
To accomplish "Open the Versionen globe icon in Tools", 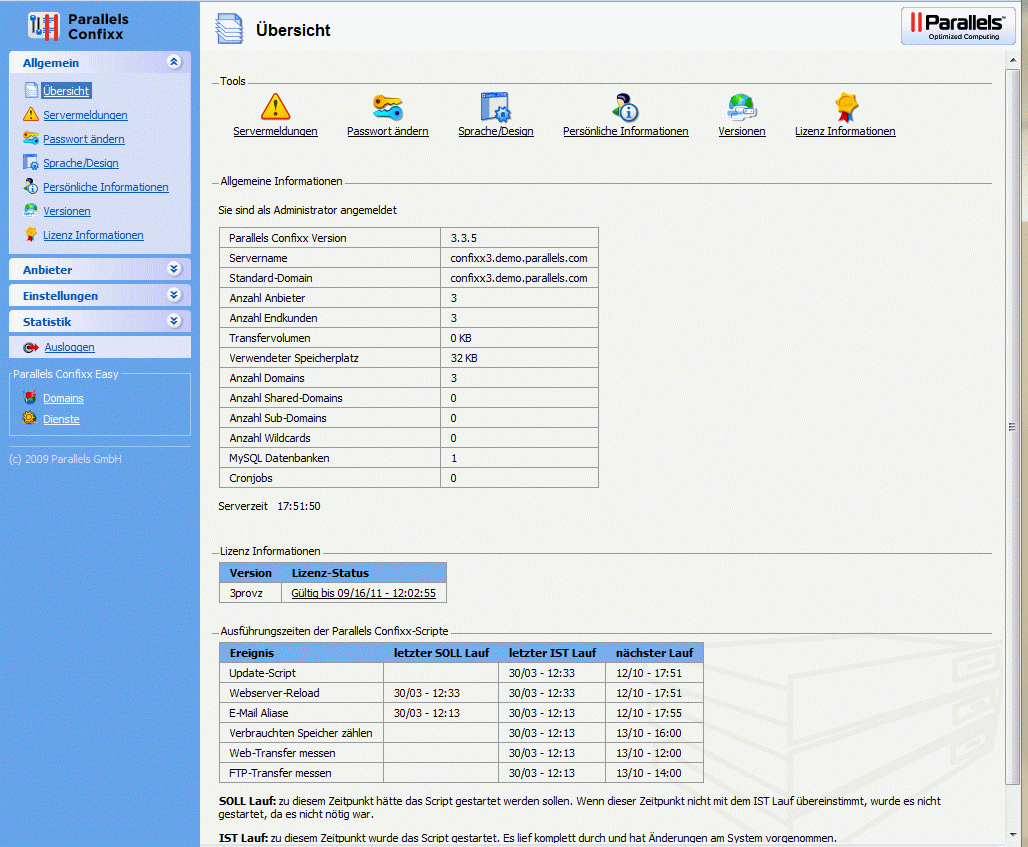I will (x=741, y=107).
